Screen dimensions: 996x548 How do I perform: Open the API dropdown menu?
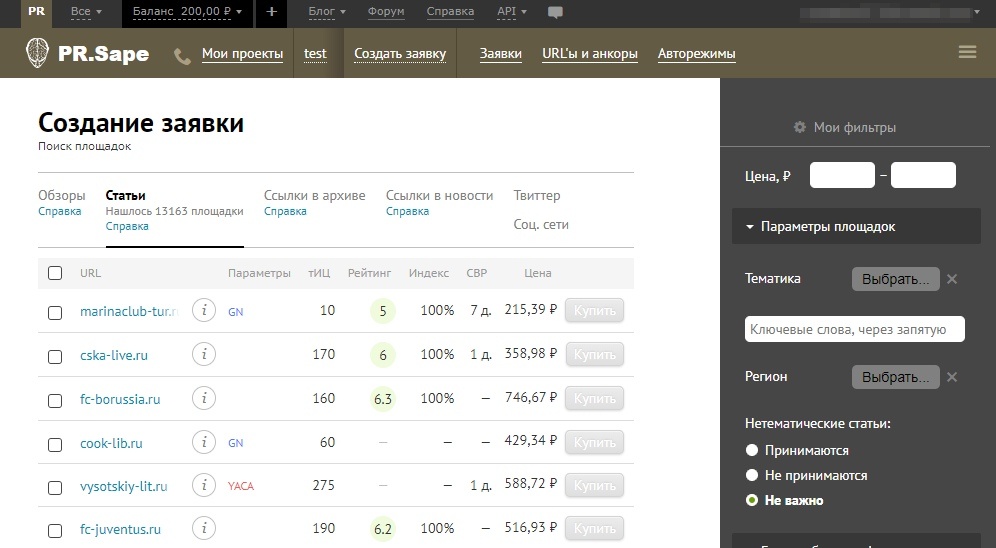(x=512, y=11)
